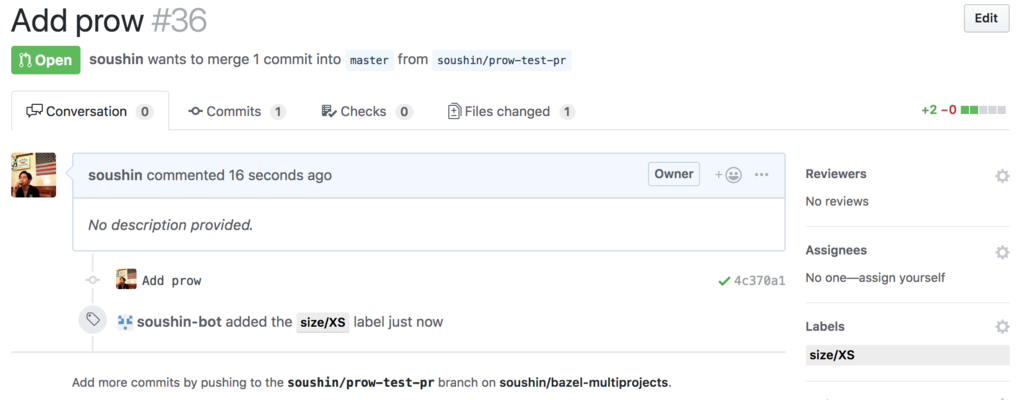
Task: Select the Conversation tab
Action: 89,111
